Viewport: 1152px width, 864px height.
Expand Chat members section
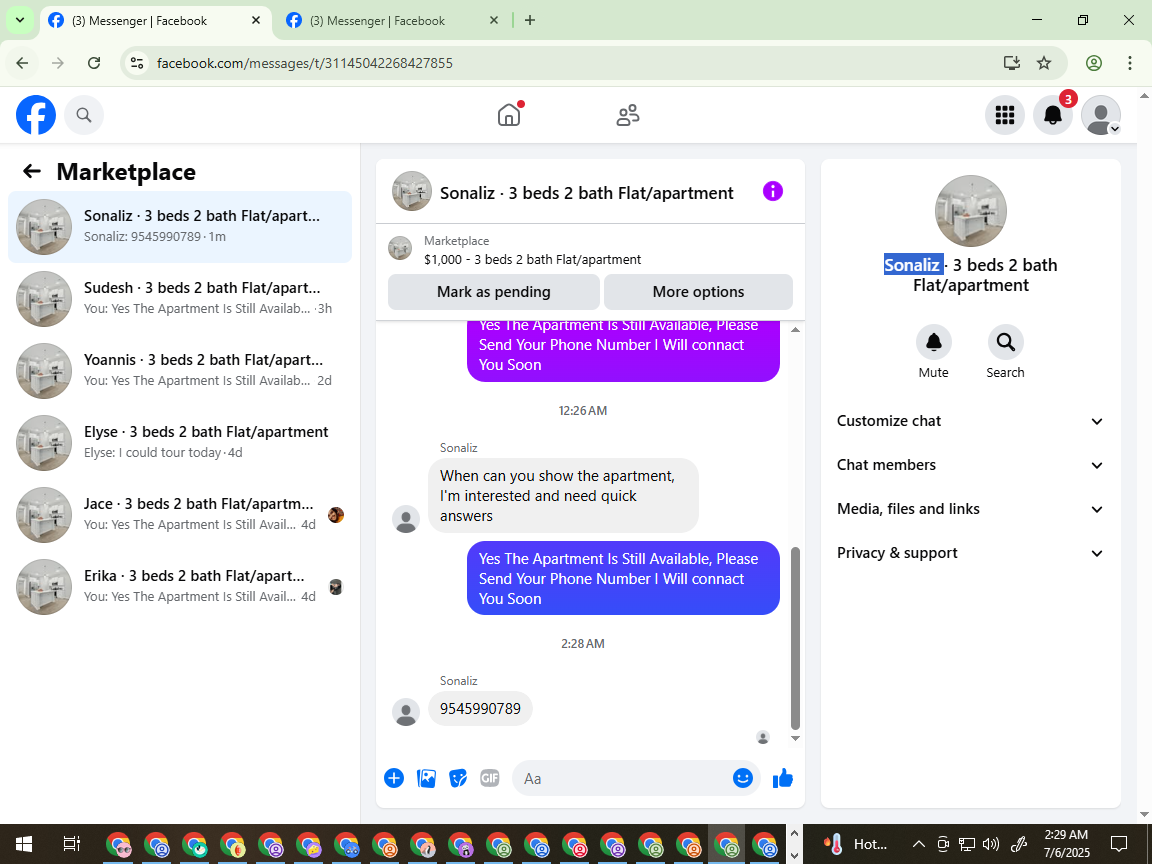971,465
